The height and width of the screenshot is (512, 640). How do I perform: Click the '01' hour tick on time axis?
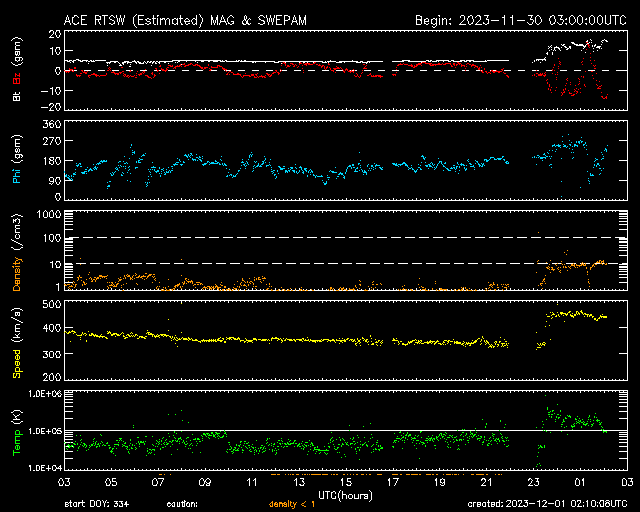click(580, 483)
